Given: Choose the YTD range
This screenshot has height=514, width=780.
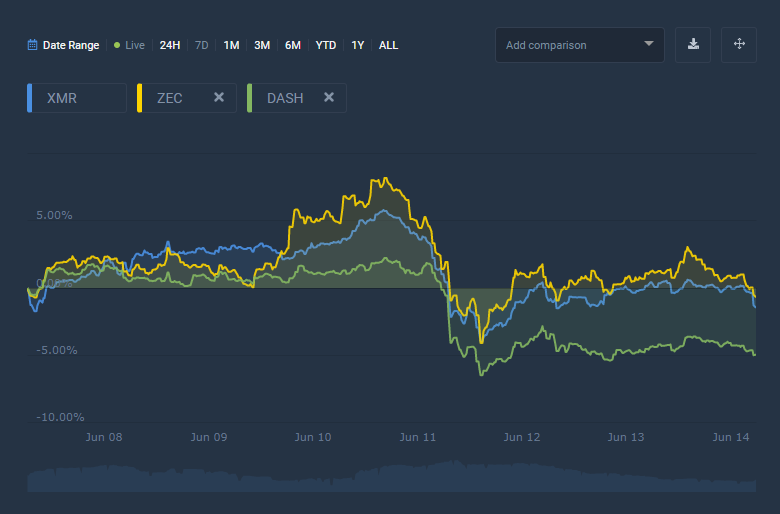Looking at the screenshot, I should (x=326, y=45).
